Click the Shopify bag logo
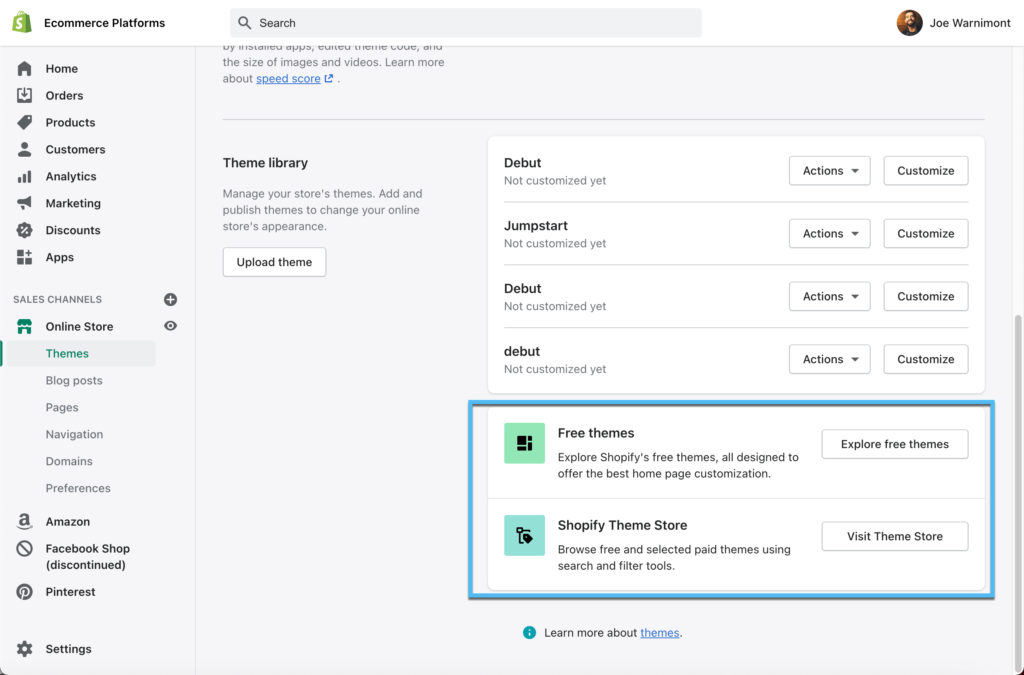Viewport: 1024px width, 675px height. coord(22,23)
